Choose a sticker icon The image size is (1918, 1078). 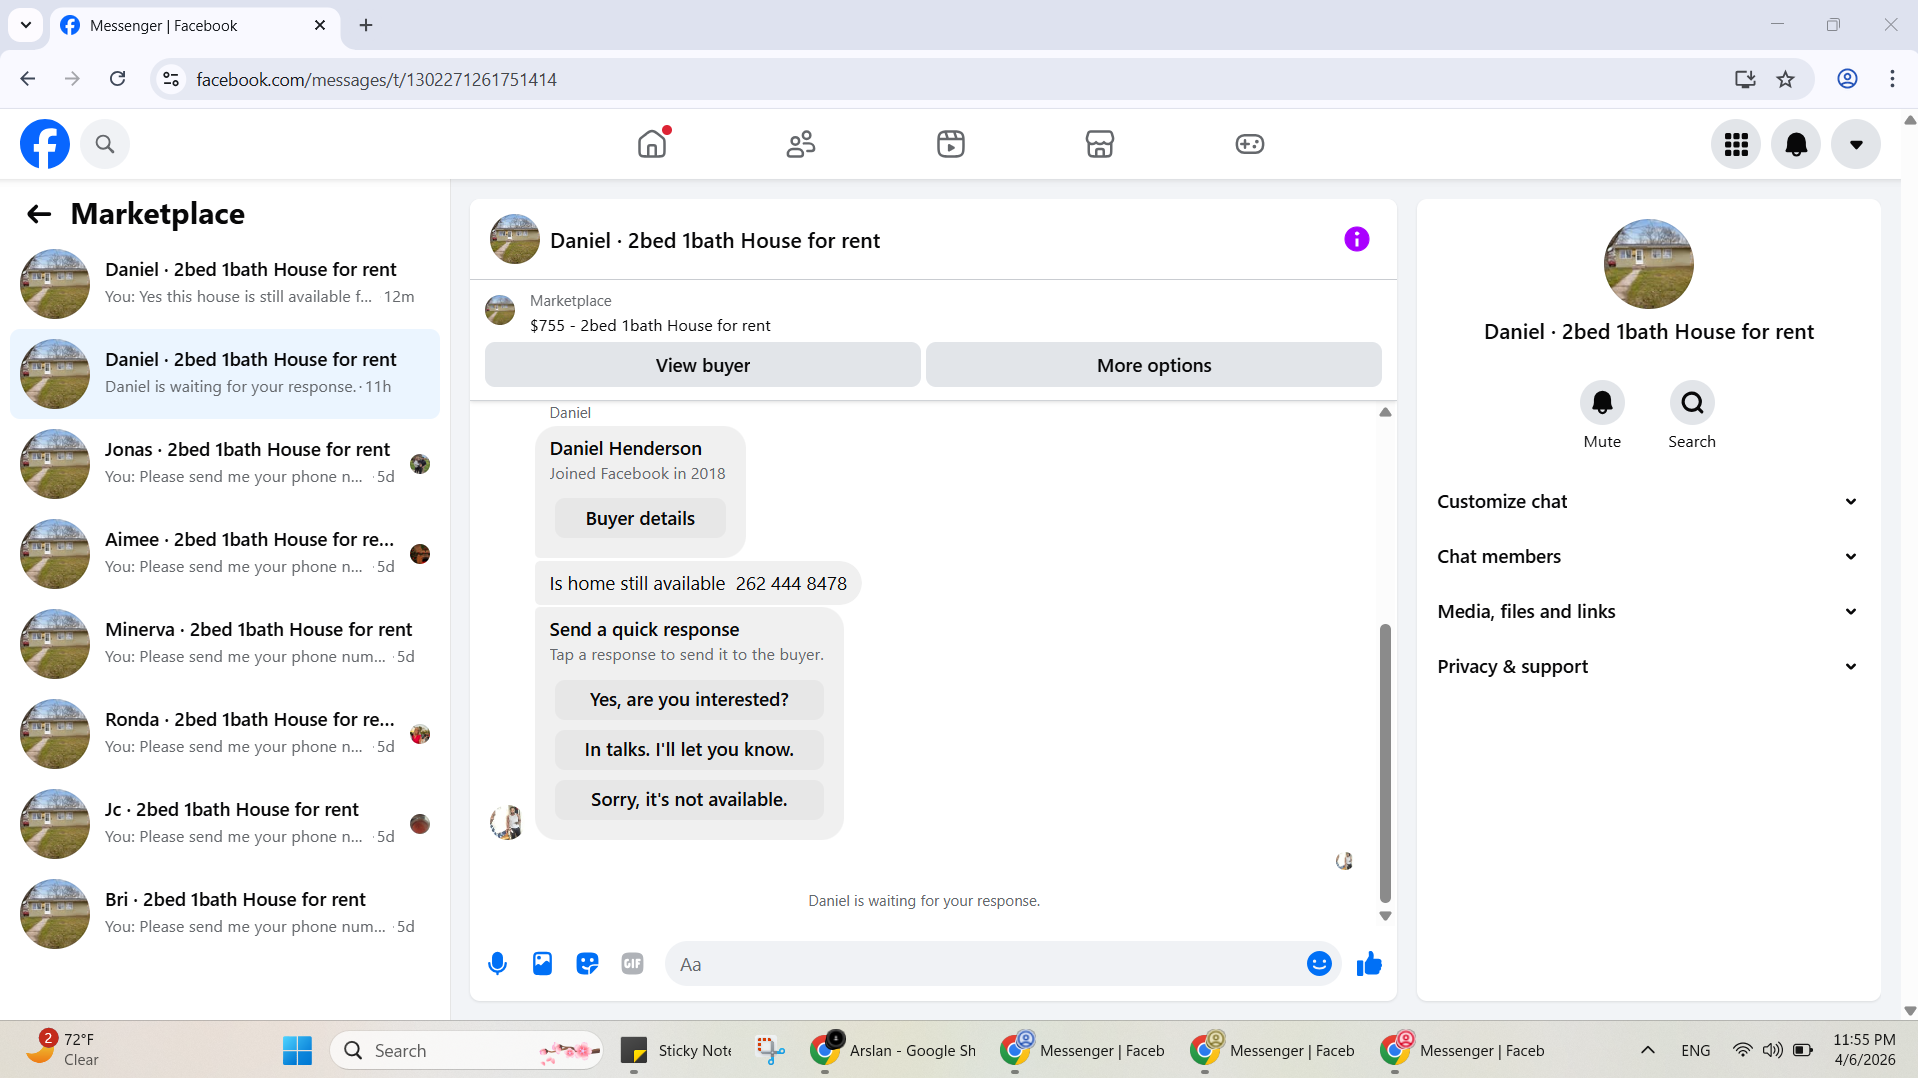click(587, 964)
